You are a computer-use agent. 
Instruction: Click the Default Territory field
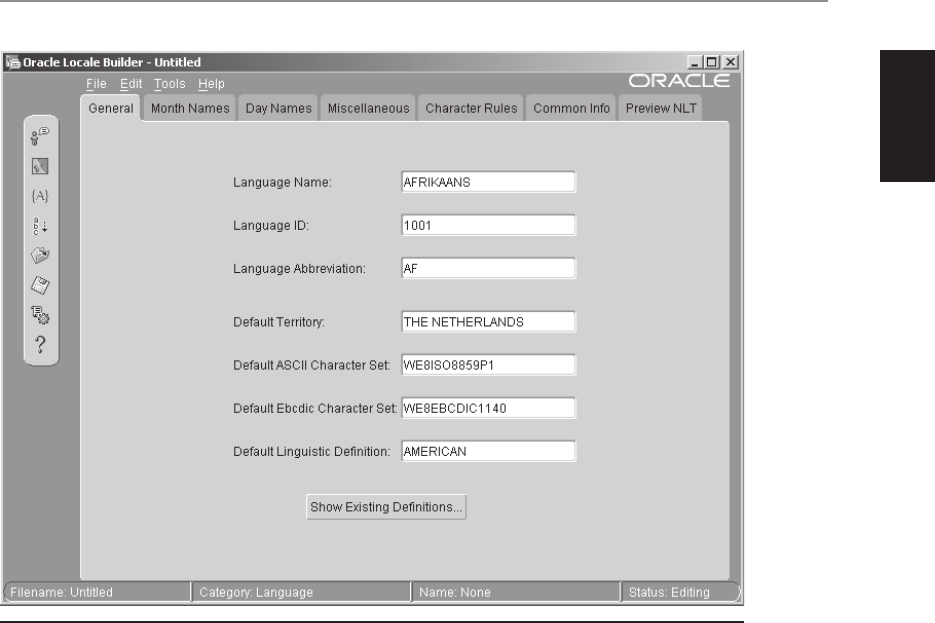488,322
